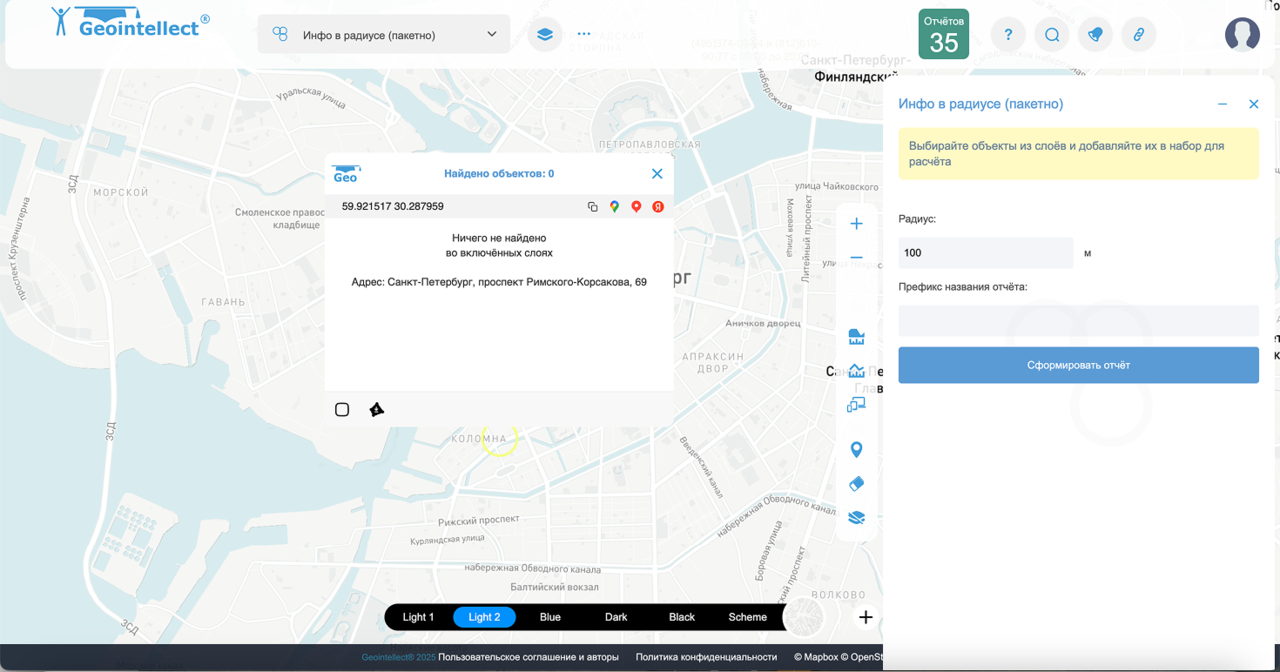This screenshot has height=672, width=1280.
Task: Open the notifications bell icon
Action: [x=1095, y=35]
